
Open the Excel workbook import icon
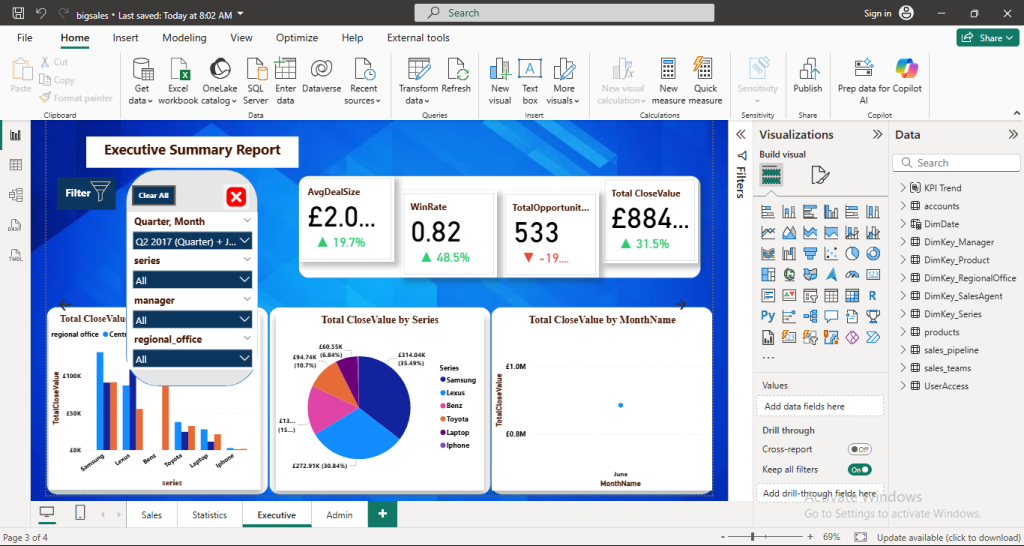coord(179,70)
